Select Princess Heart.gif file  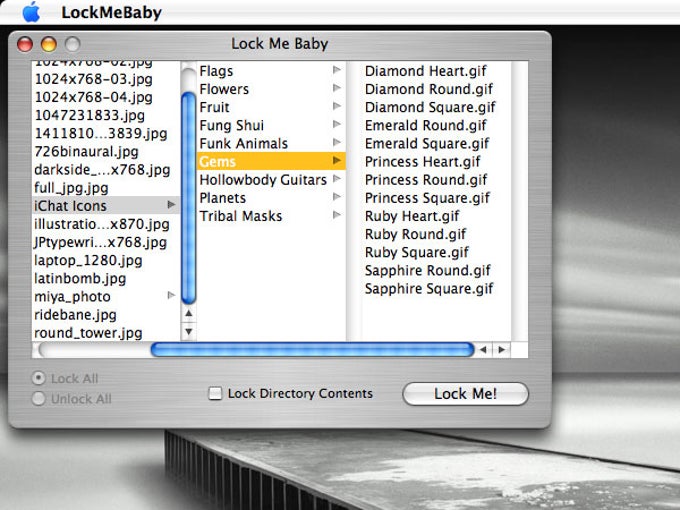point(423,161)
